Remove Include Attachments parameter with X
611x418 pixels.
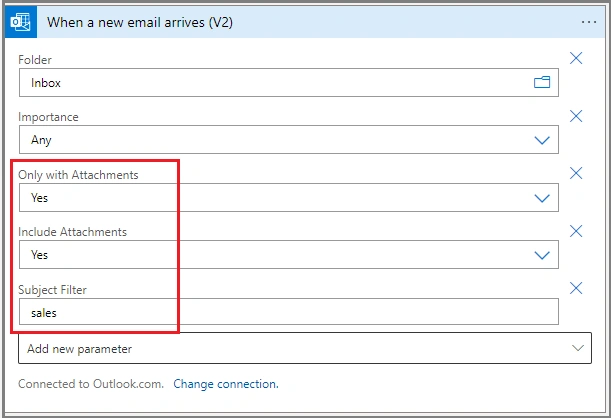(x=576, y=231)
